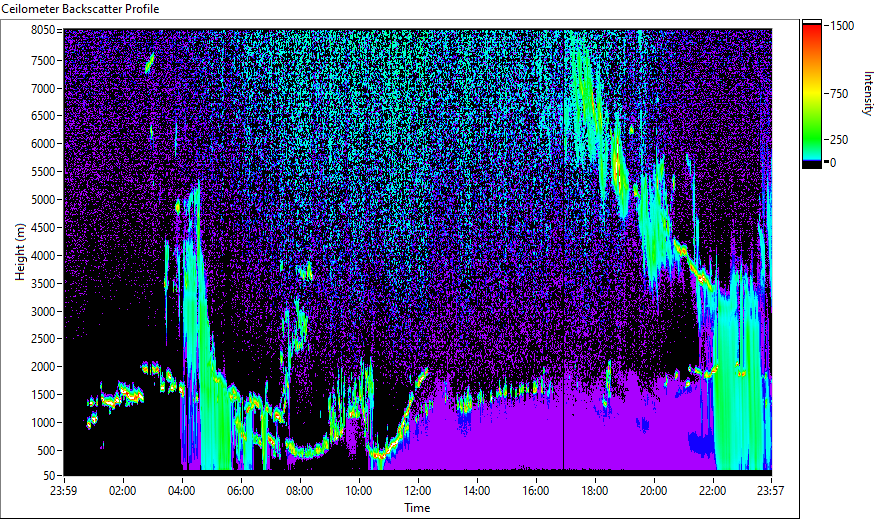This screenshot has height=519, width=878.
Task: Click the 12:00 time axis tick label
Action: coord(418,491)
